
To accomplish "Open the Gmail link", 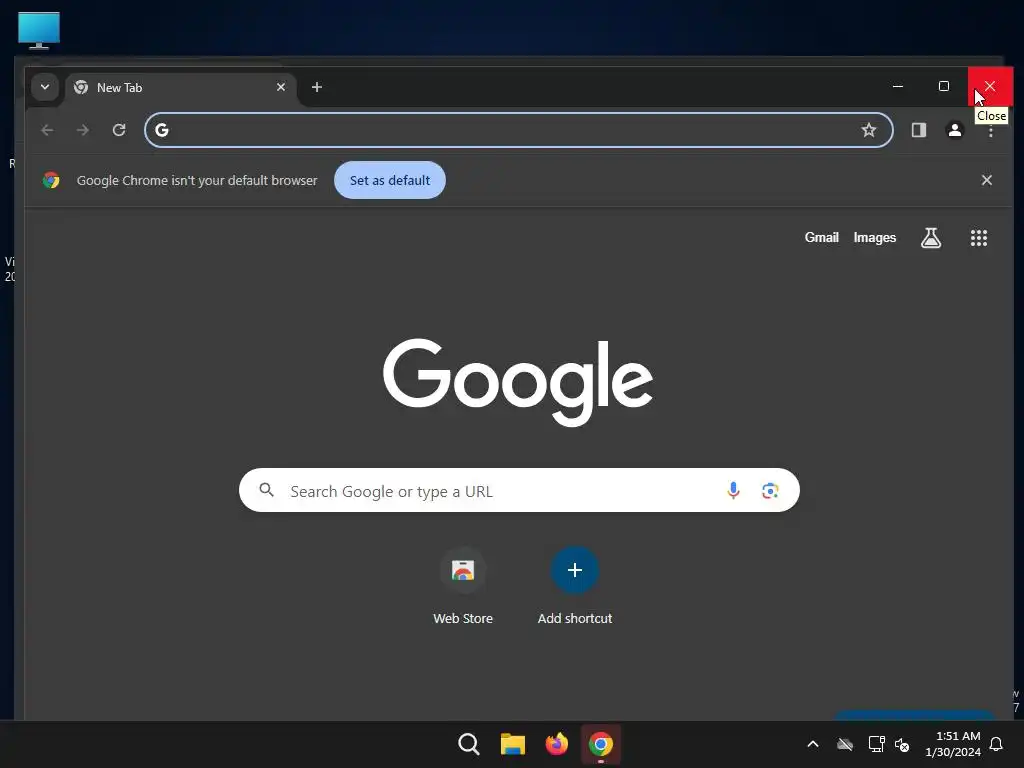I will (x=822, y=238).
